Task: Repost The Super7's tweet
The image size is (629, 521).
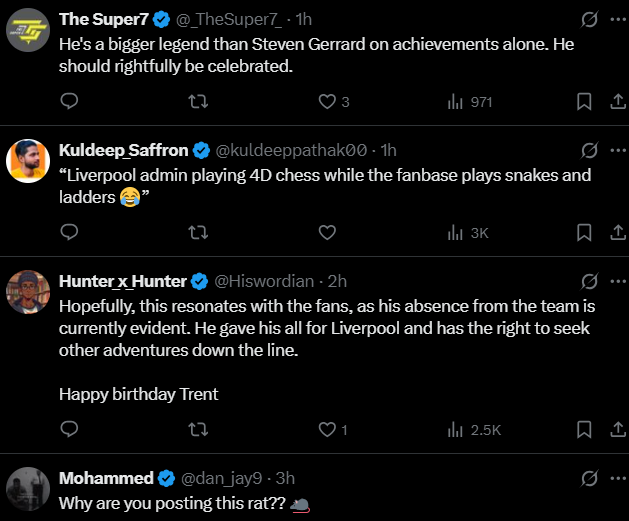Action: (x=198, y=101)
